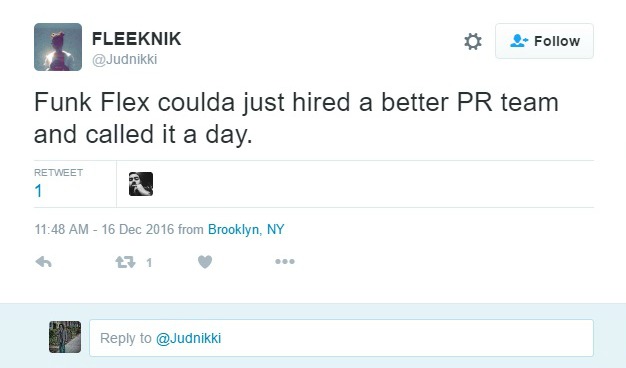Open FLEEKNIK's profile picture

(58, 47)
